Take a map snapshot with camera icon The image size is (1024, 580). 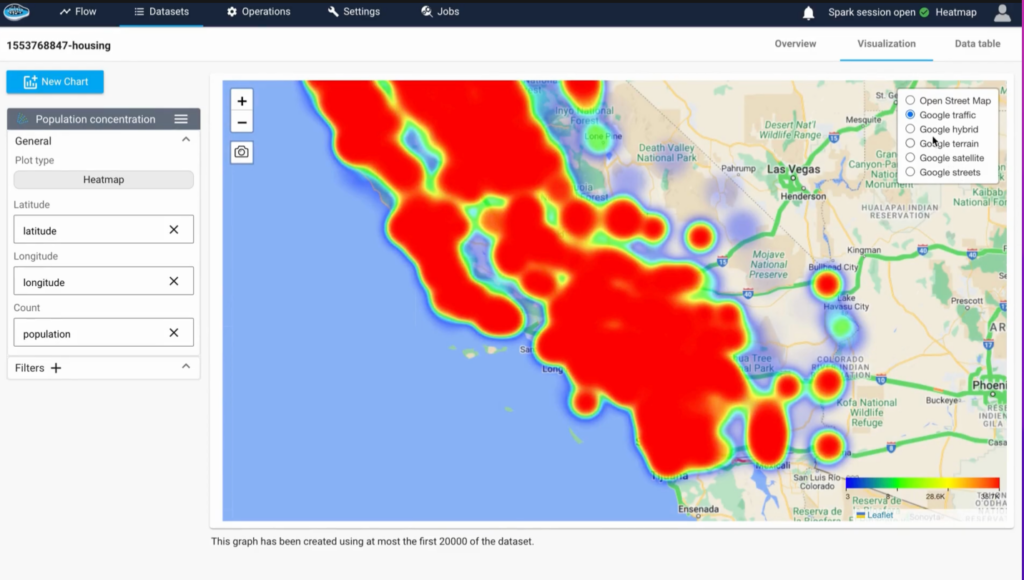242,152
